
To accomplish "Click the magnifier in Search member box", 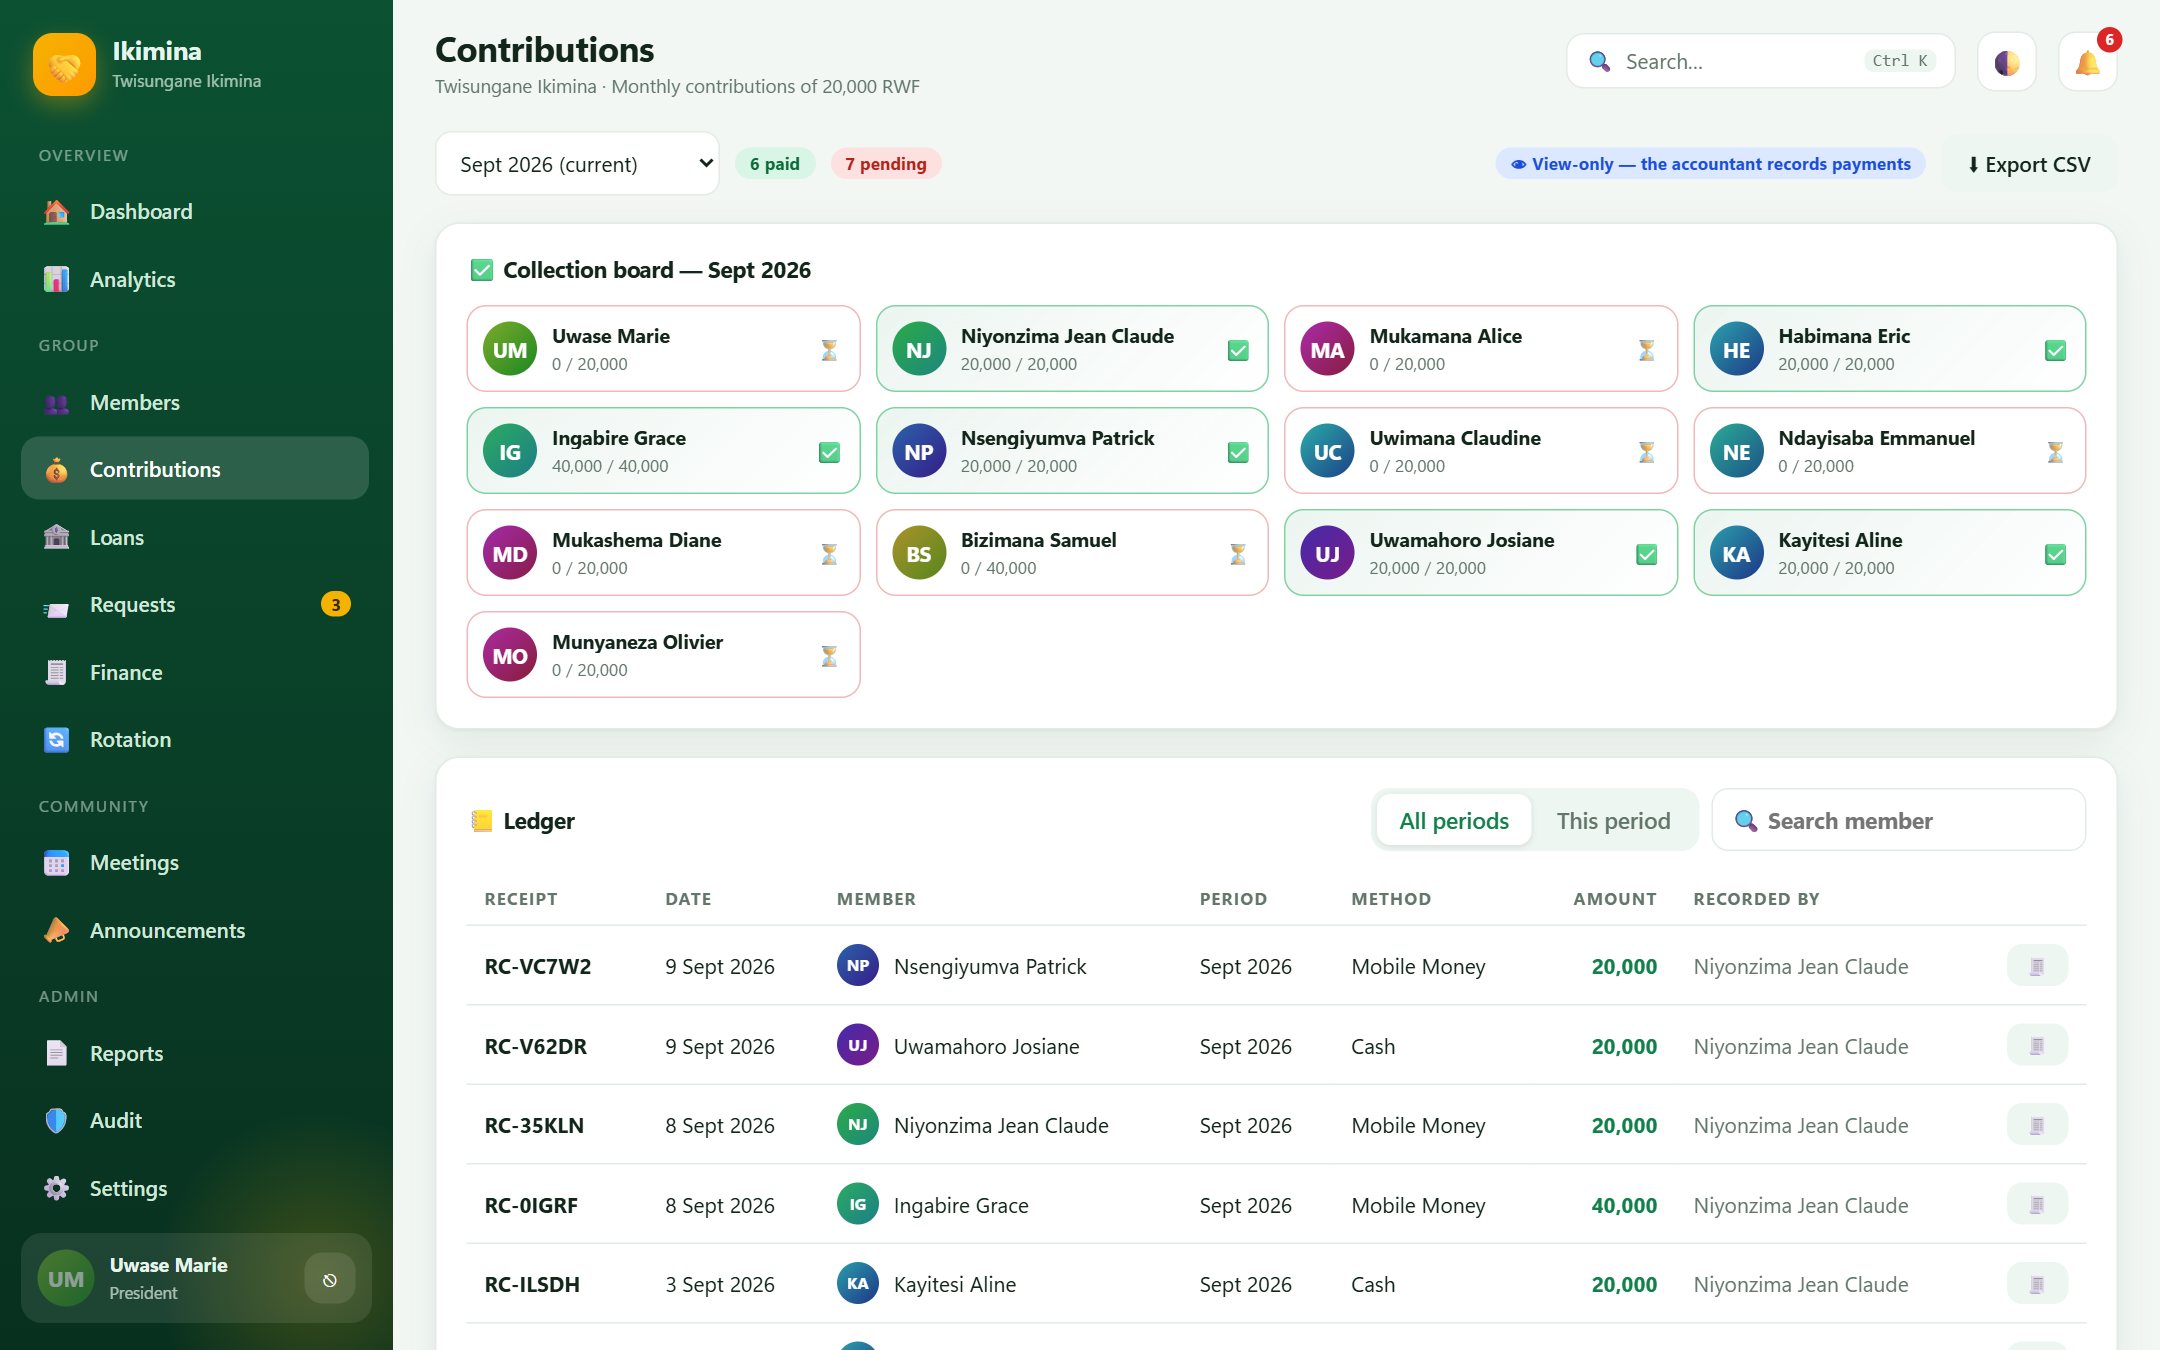I will tap(1745, 821).
